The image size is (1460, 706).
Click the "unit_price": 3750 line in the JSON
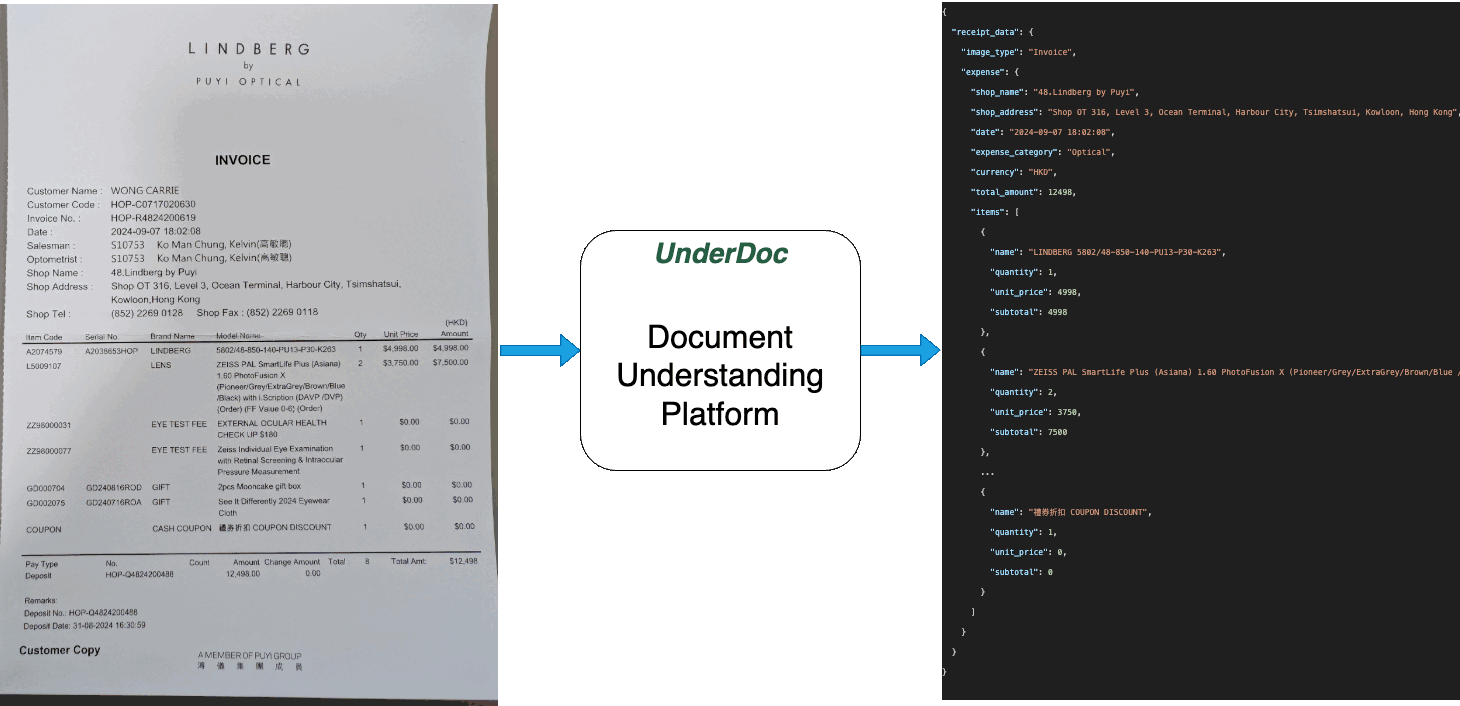point(1036,412)
